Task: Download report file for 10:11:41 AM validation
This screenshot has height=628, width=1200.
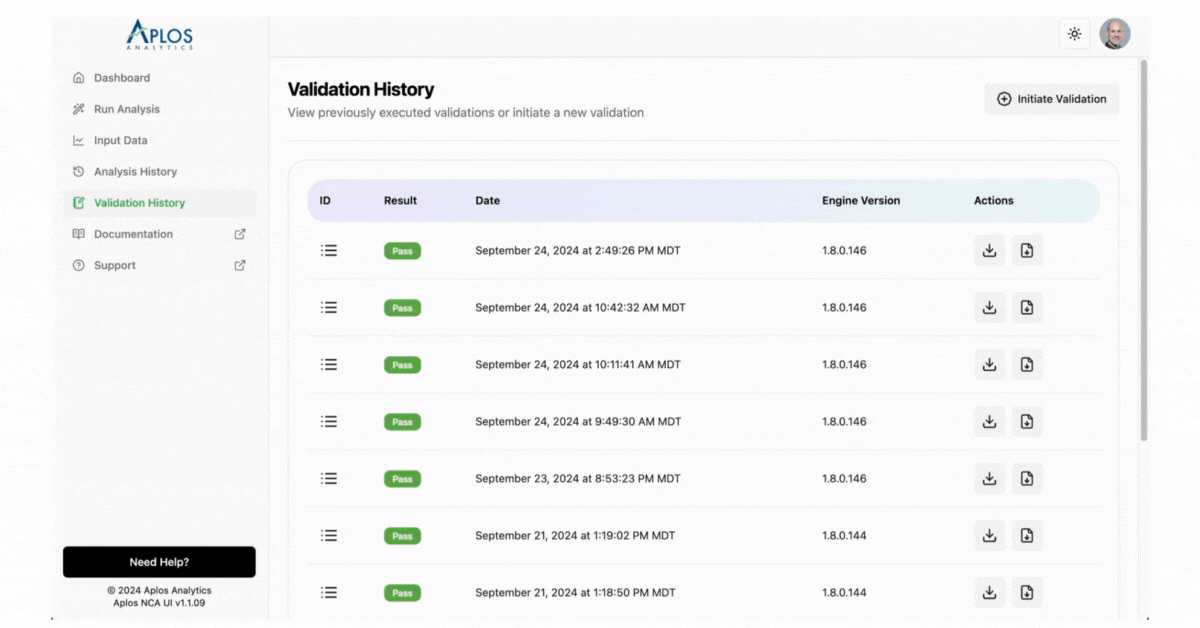Action: pos(1027,364)
